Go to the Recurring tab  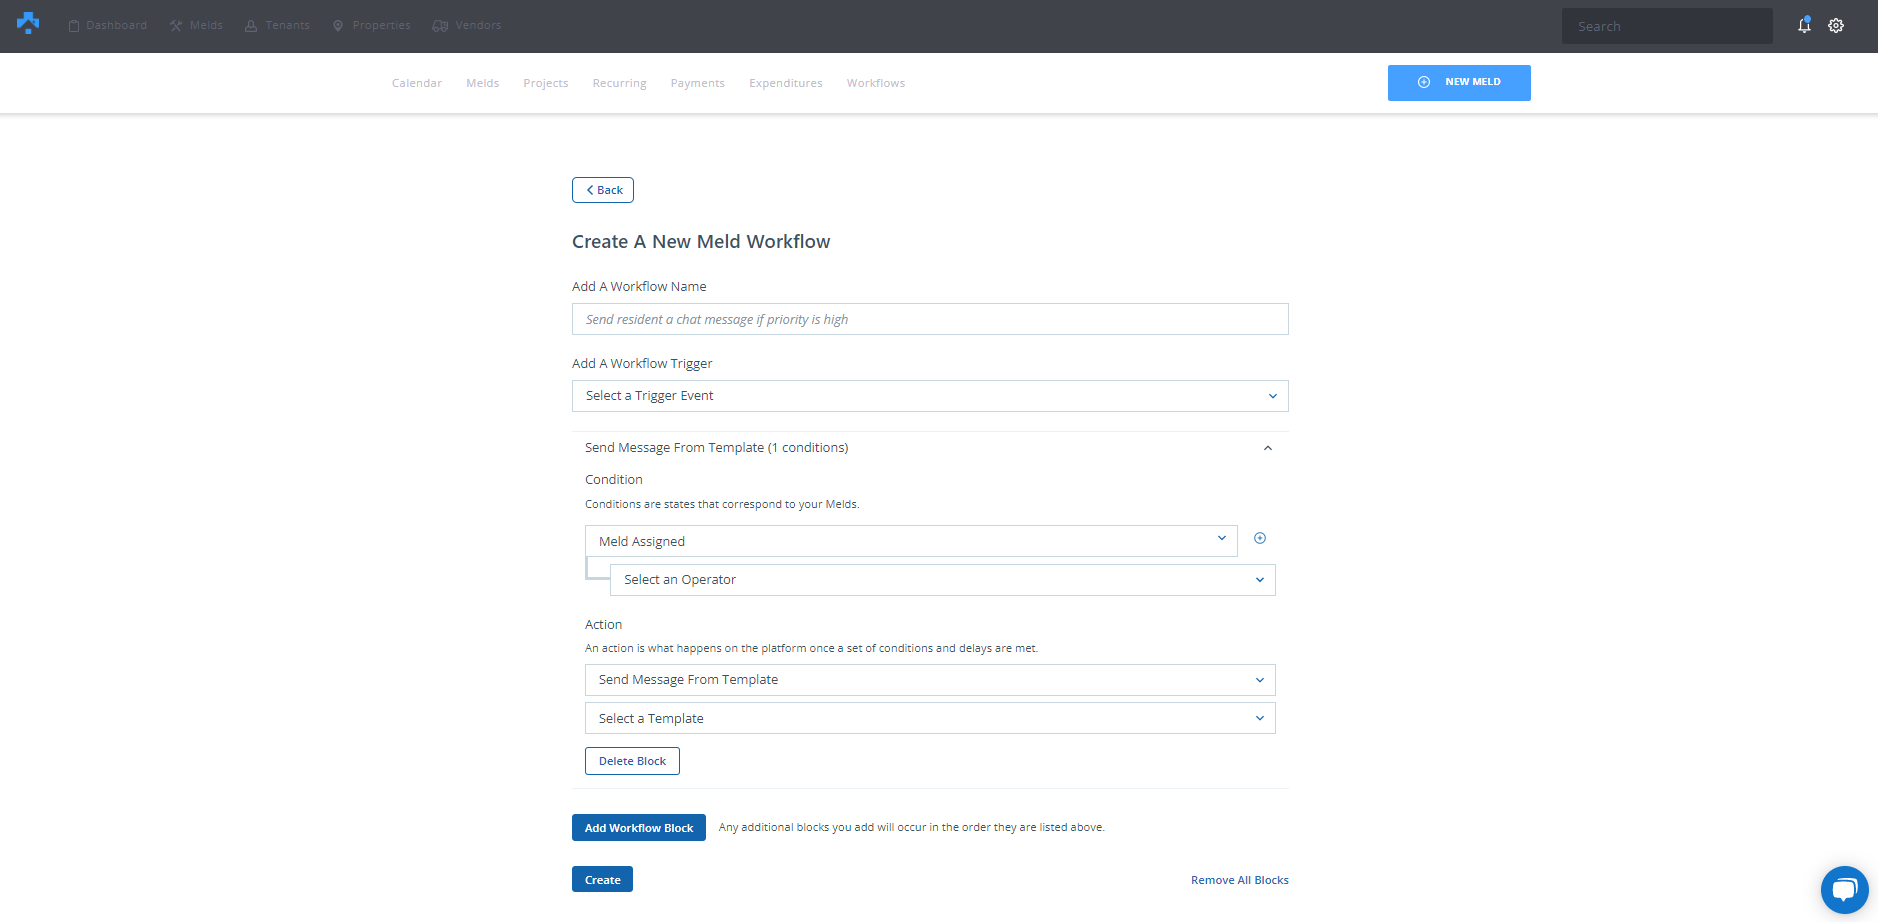pos(619,83)
